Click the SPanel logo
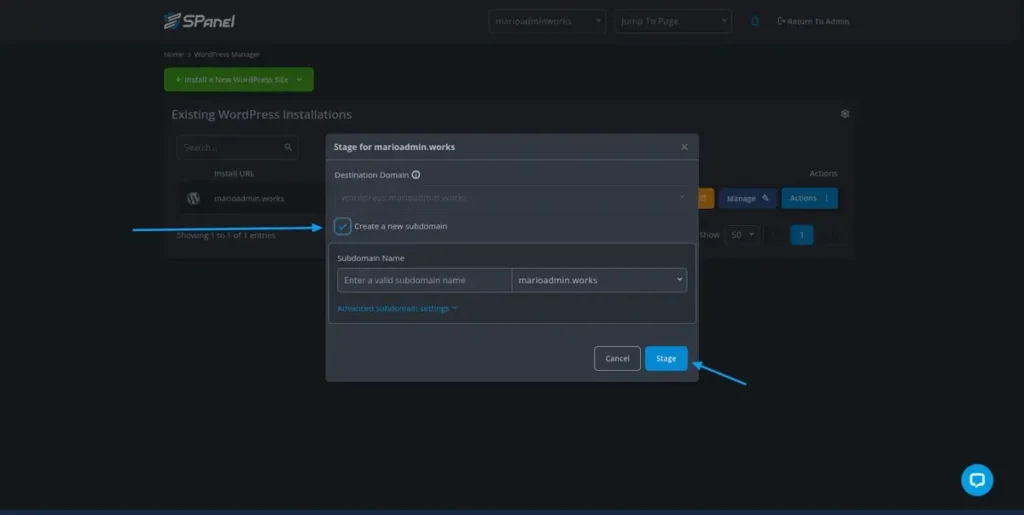This screenshot has height=515, width=1024. 199,21
